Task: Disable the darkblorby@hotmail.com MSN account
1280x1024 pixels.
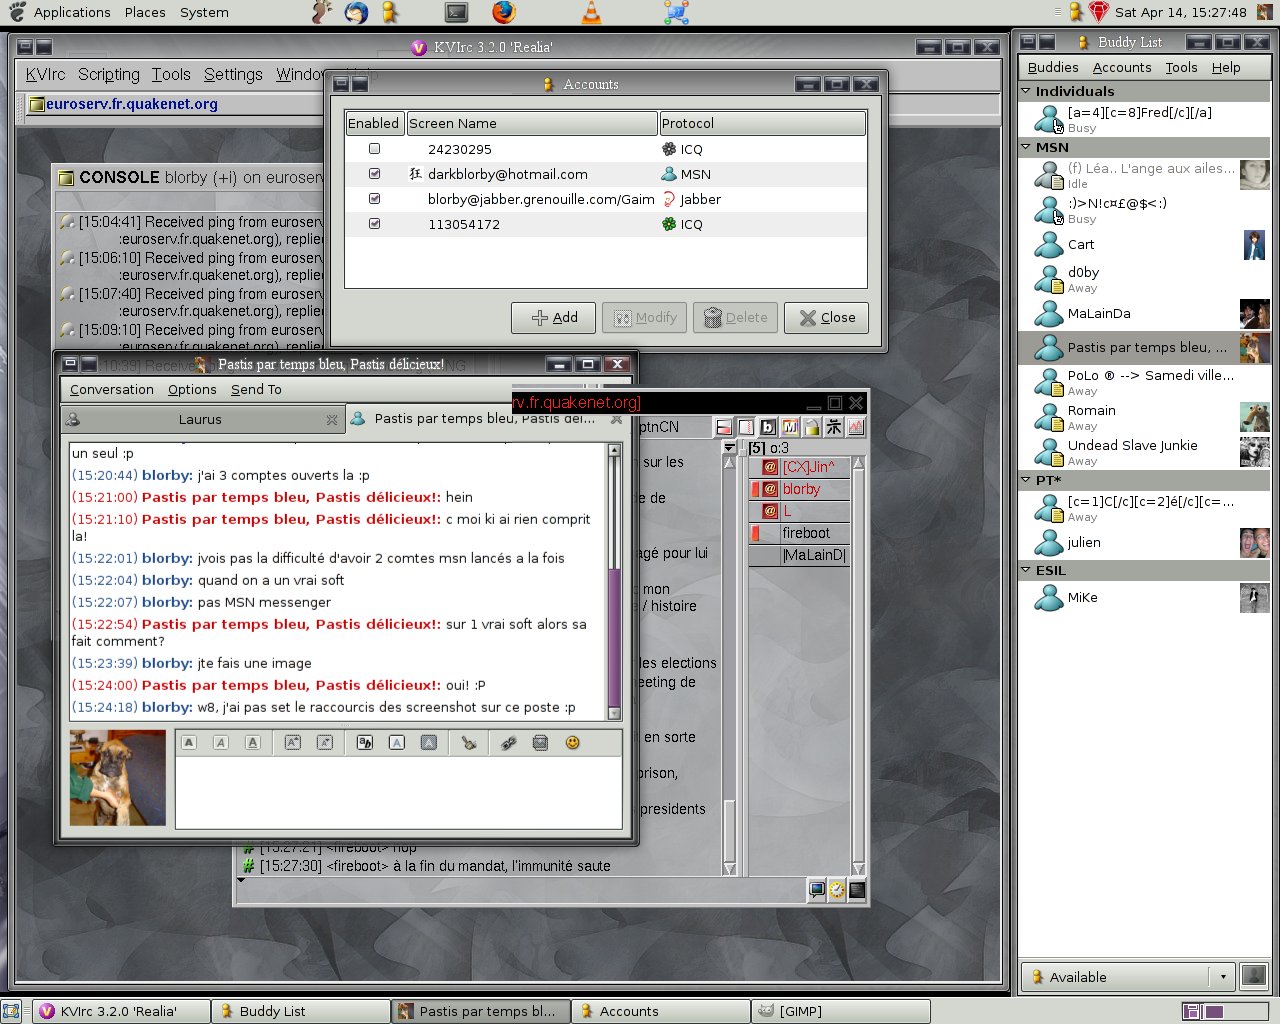Action: pyautogui.click(x=375, y=174)
